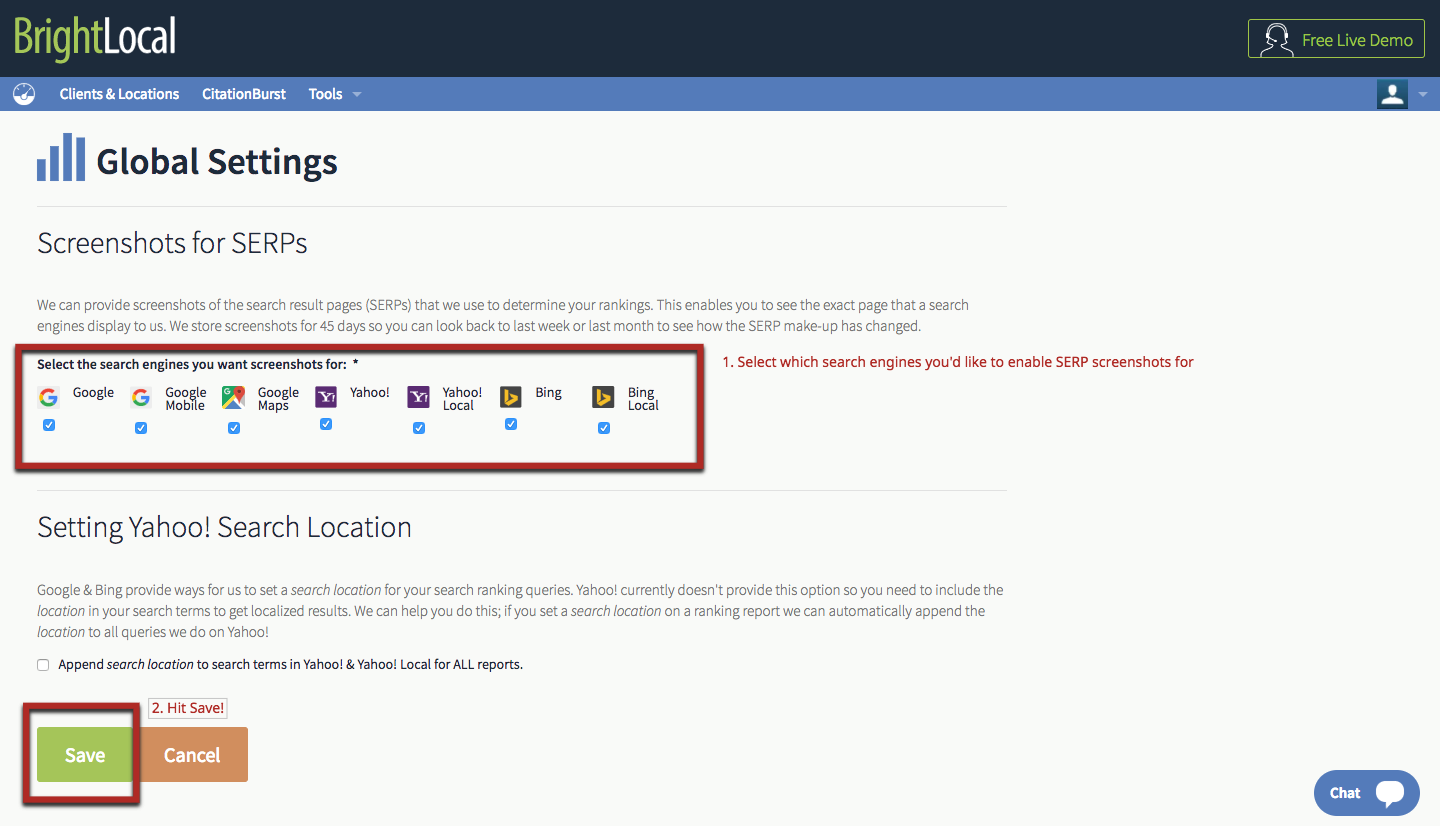Click the Bing Local icon

[x=603, y=397]
